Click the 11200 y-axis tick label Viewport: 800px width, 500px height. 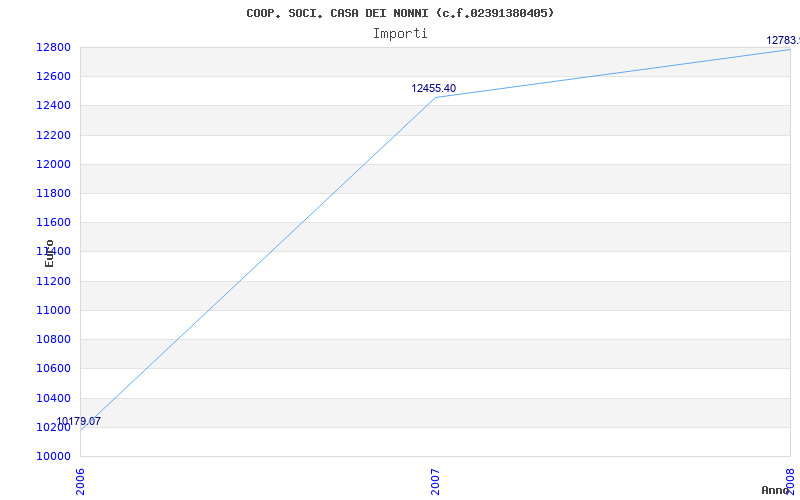point(53,281)
